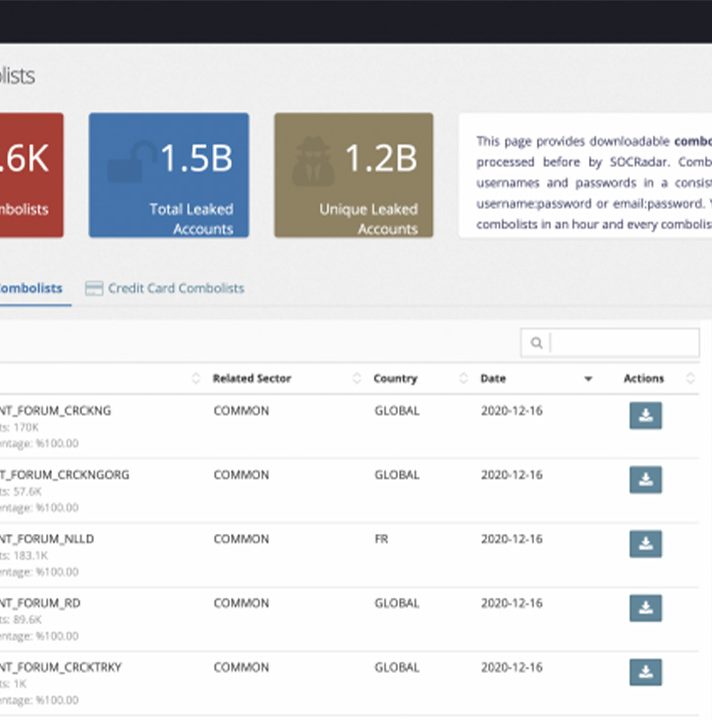The image size is (712, 720).
Task: Click the search magnifier icon
Action: pyautogui.click(x=536, y=343)
